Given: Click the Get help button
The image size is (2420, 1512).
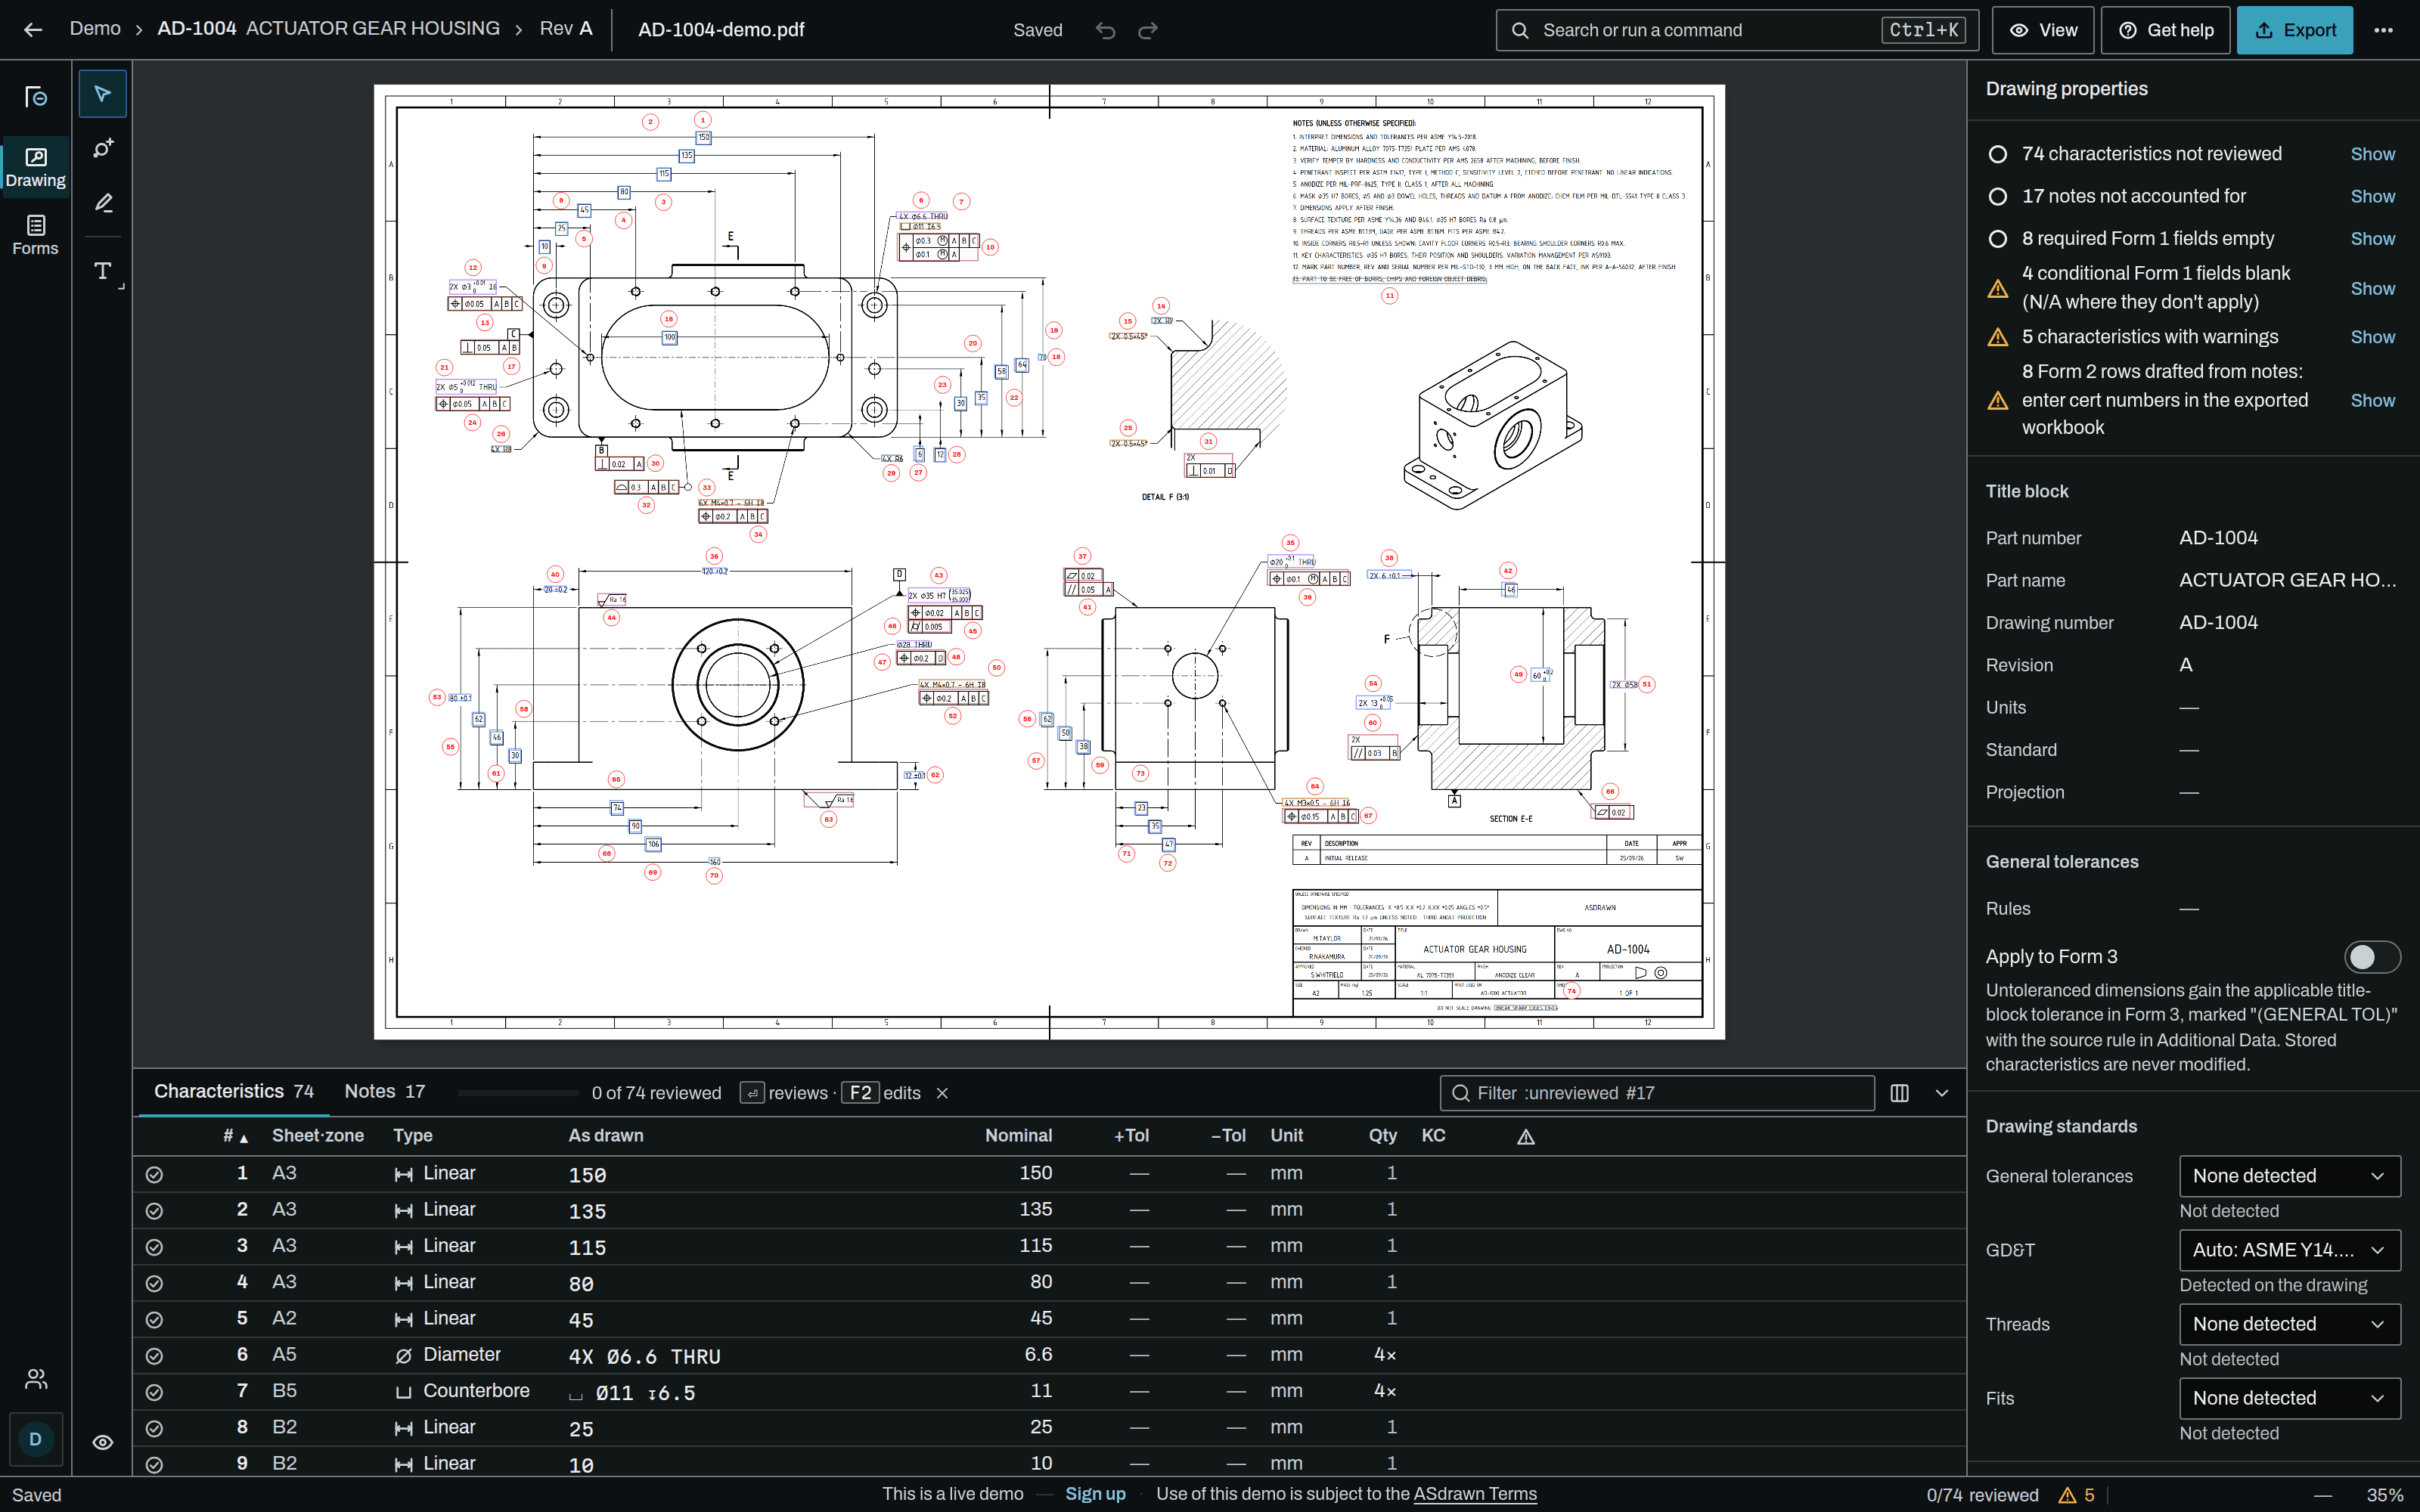Looking at the screenshot, I should [2165, 30].
